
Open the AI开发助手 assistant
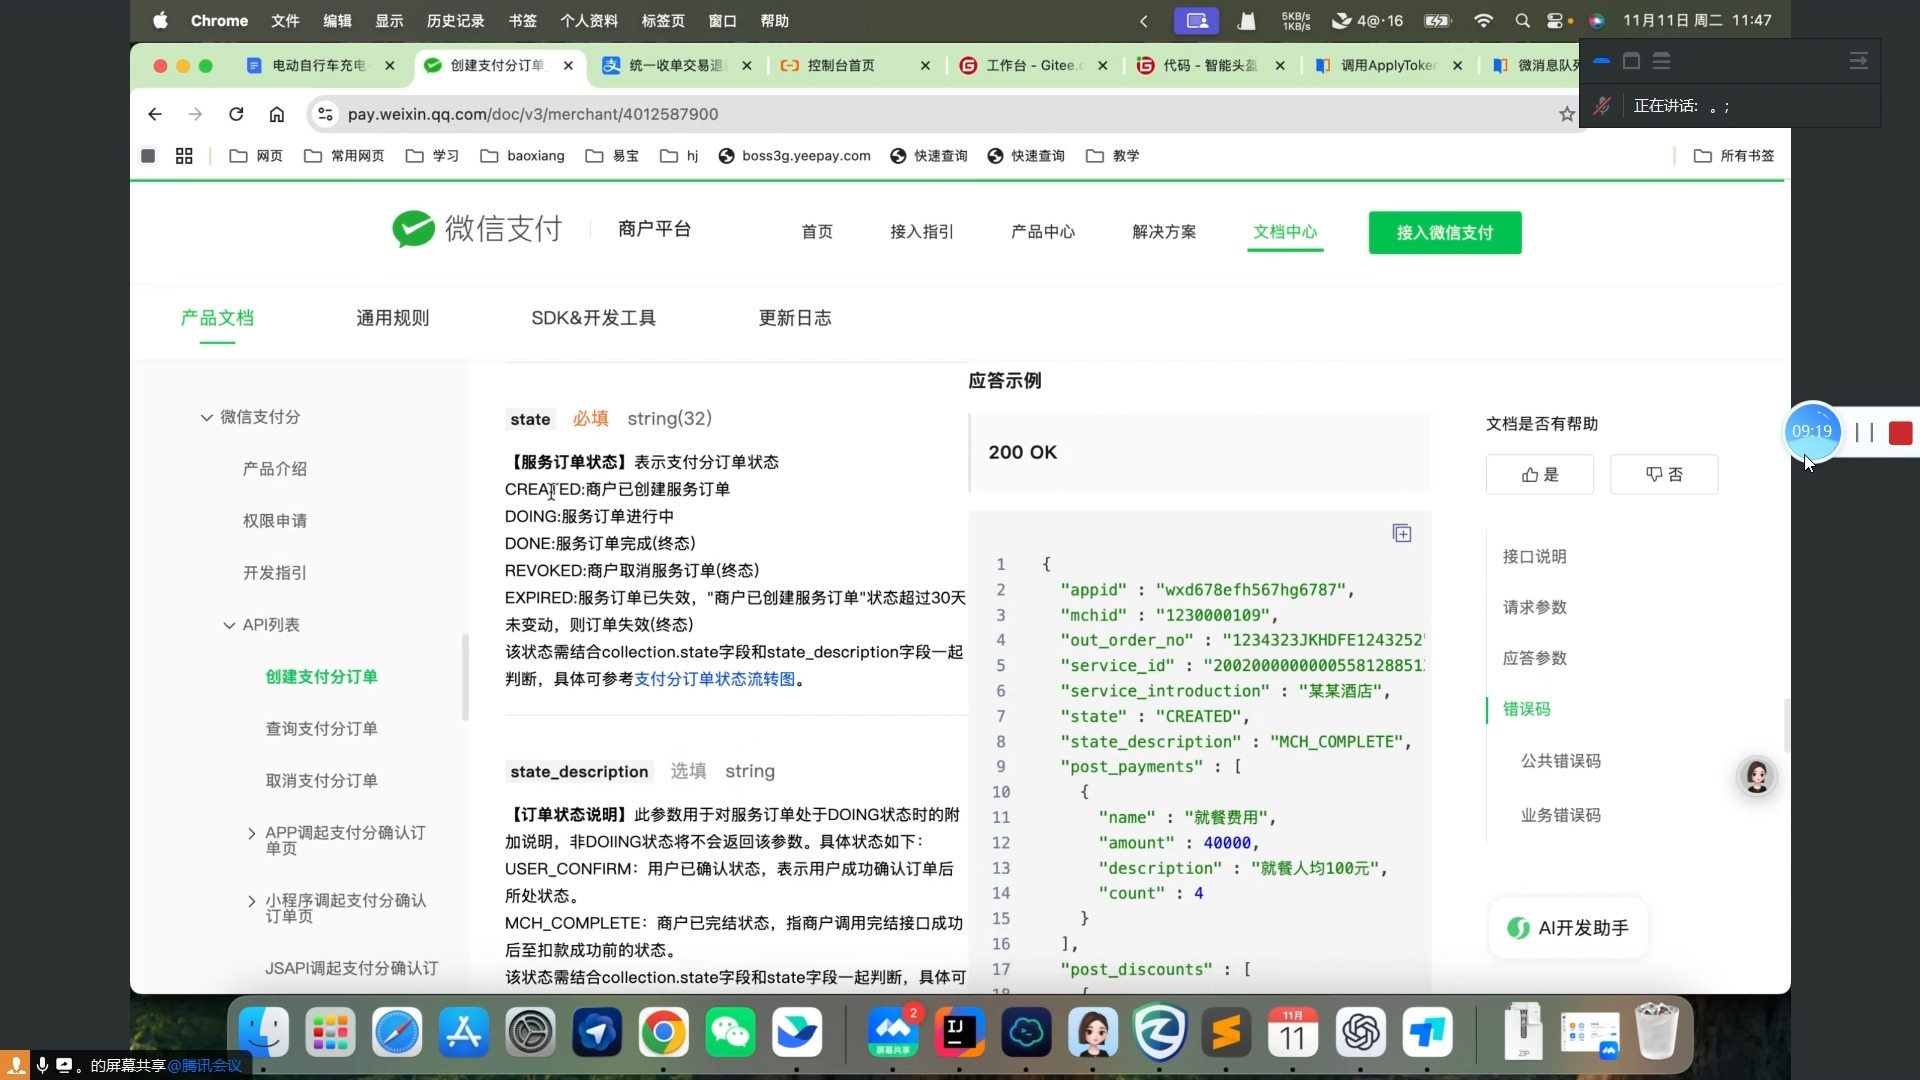point(1568,928)
